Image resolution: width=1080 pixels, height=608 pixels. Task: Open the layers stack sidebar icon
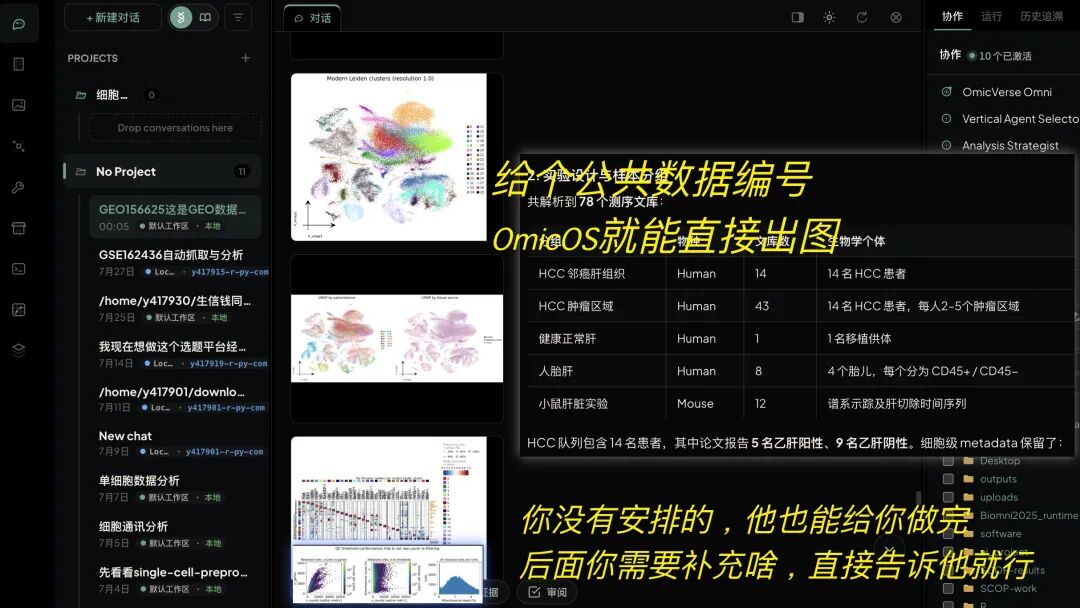(19, 350)
